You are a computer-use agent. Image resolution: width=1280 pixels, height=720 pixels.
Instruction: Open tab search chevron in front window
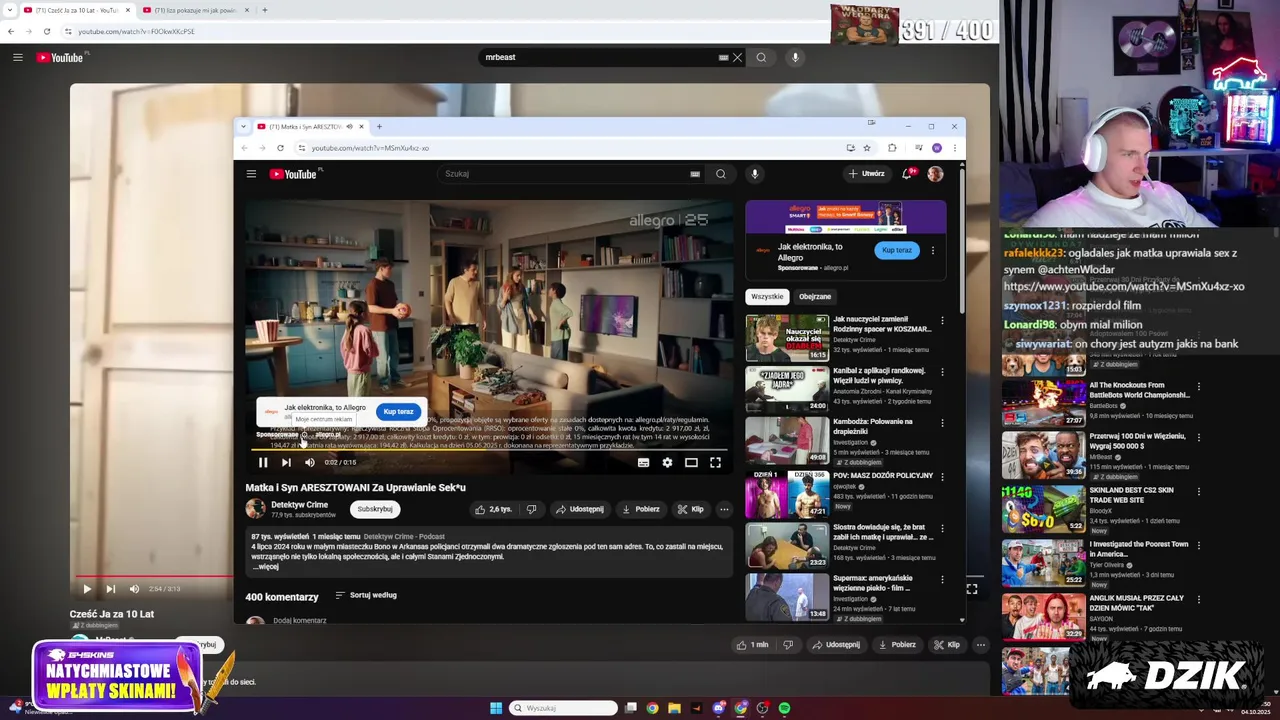point(243,127)
